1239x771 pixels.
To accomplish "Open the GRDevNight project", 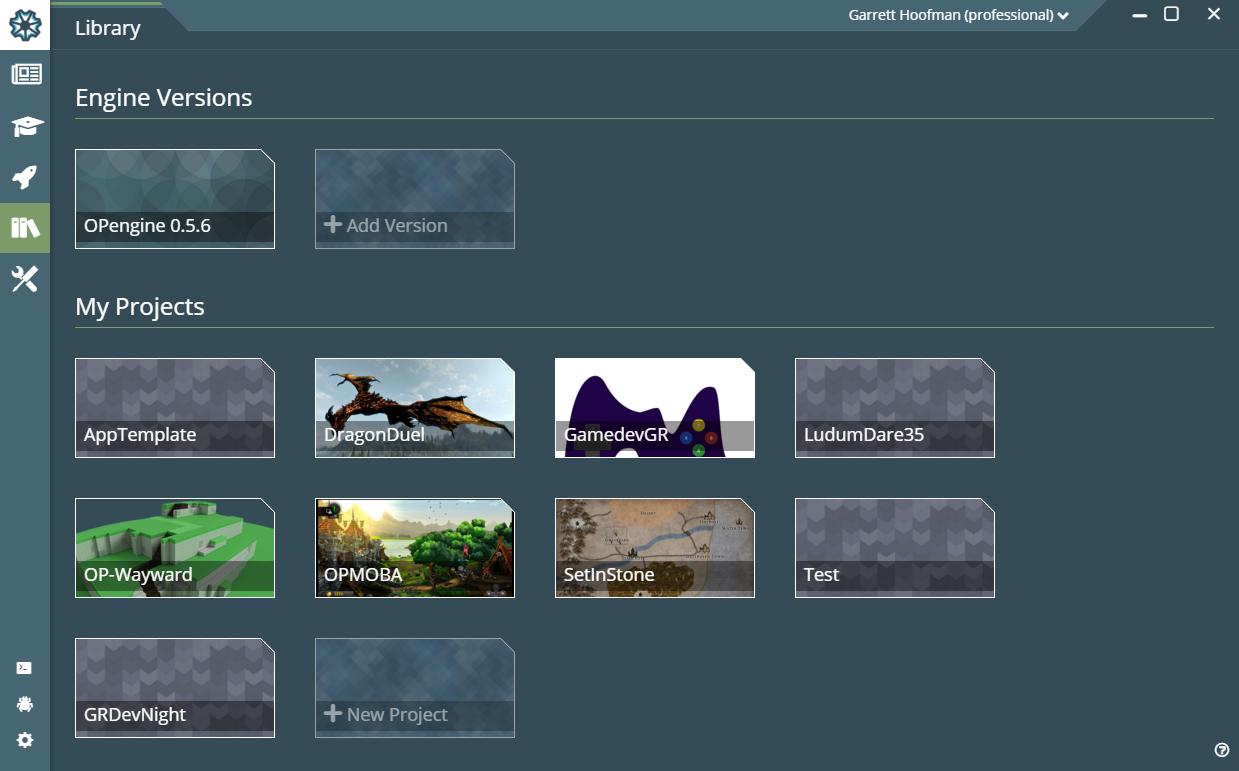I will (174, 687).
